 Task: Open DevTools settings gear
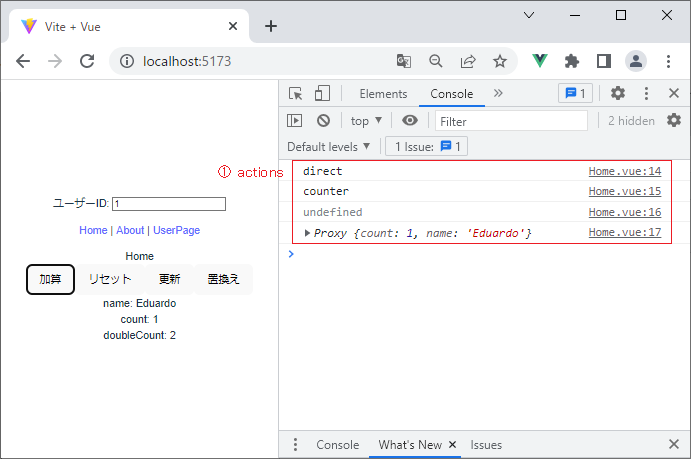click(x=618, y=93)
